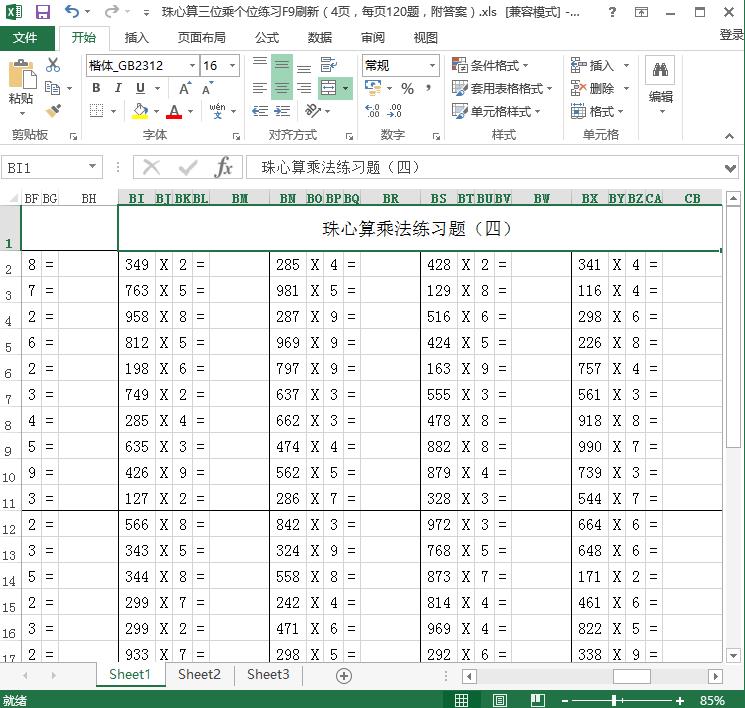This screenshot has height=708, width=745.
Task: Increase font size with larger A icon
Action: coord(185,88)
